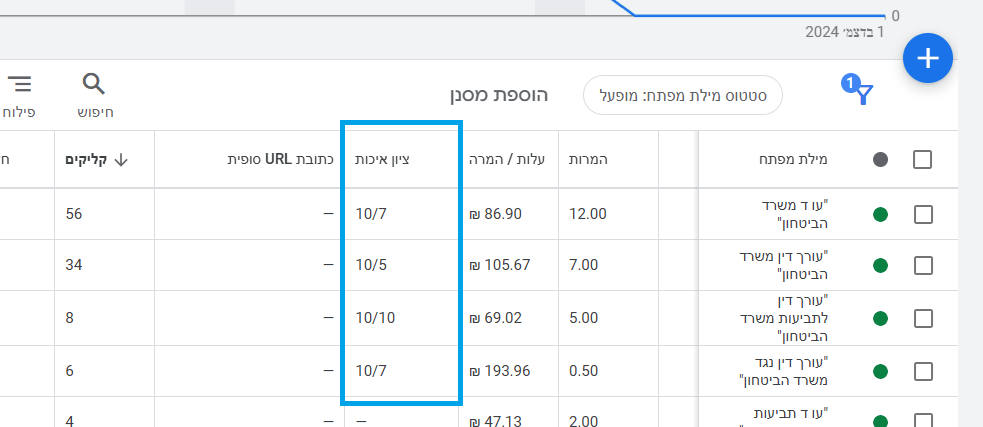Click the "המרות" column header
The image size is (983, 427).
(588, 160)
